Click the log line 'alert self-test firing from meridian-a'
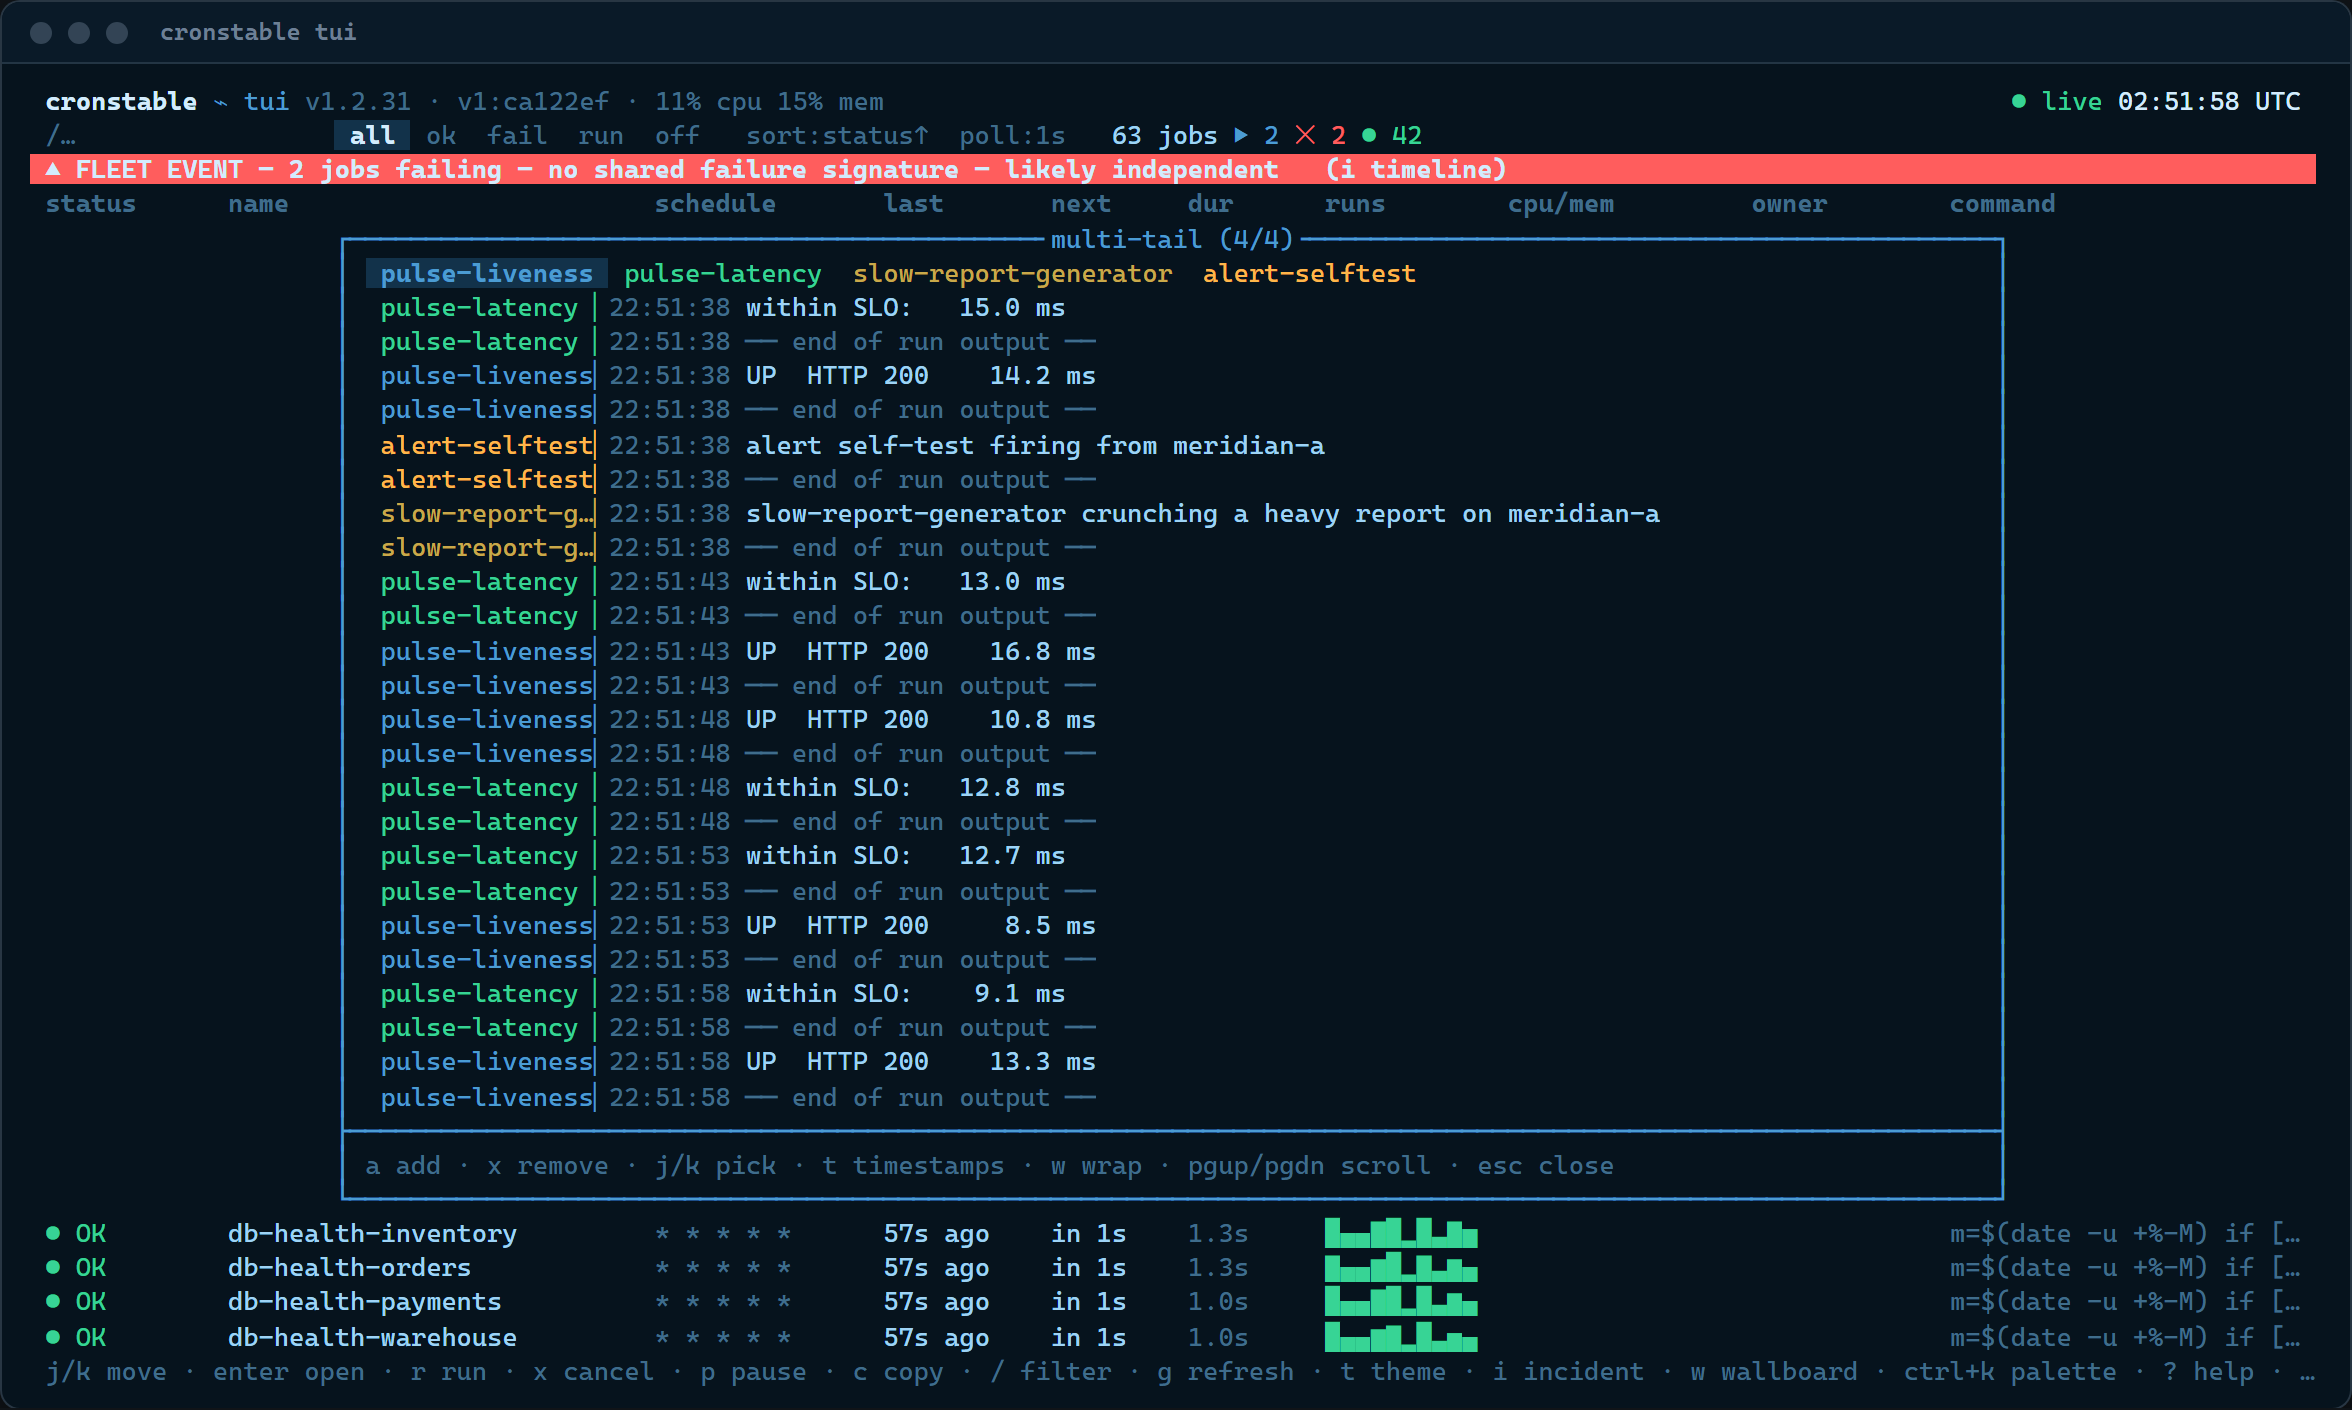 tap(1035, 445)
